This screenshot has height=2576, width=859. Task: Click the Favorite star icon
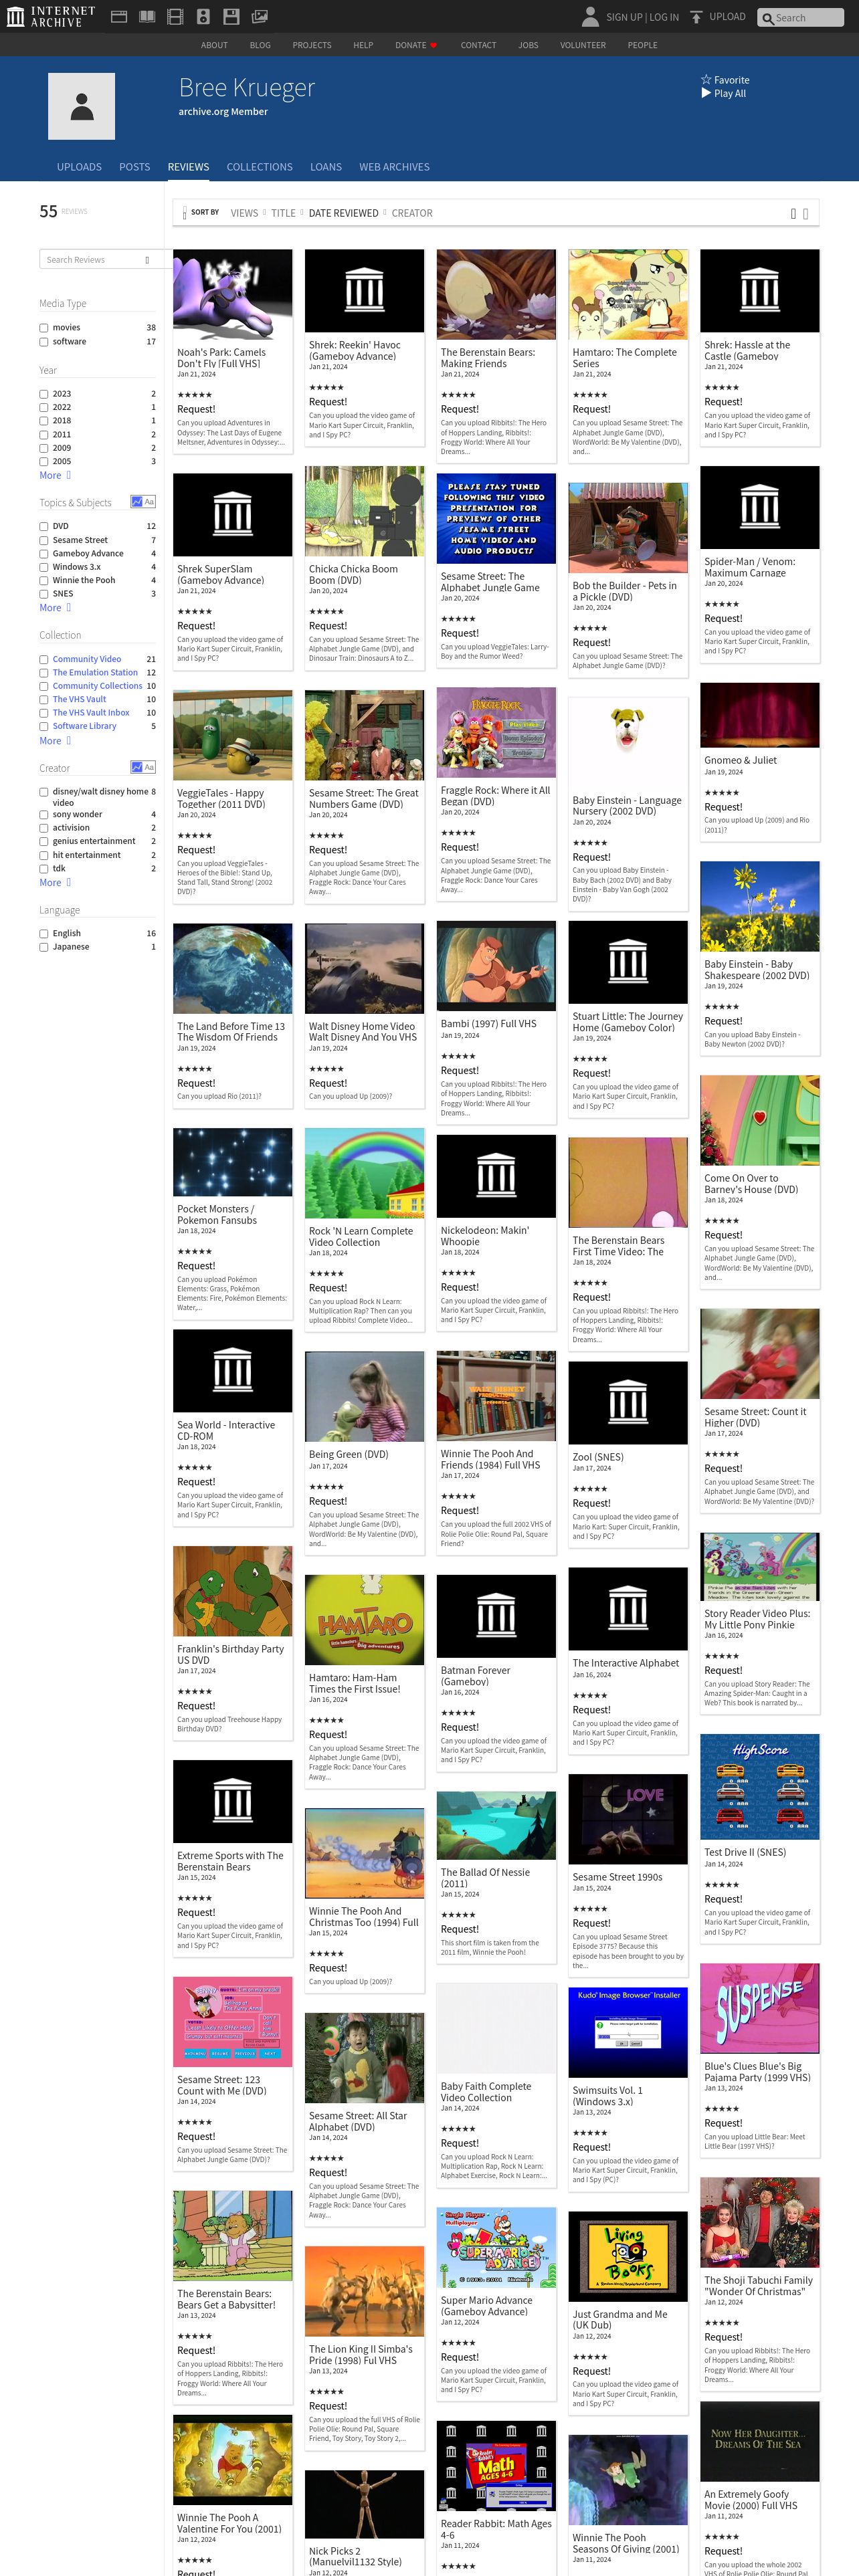click(x=706, y=80)
